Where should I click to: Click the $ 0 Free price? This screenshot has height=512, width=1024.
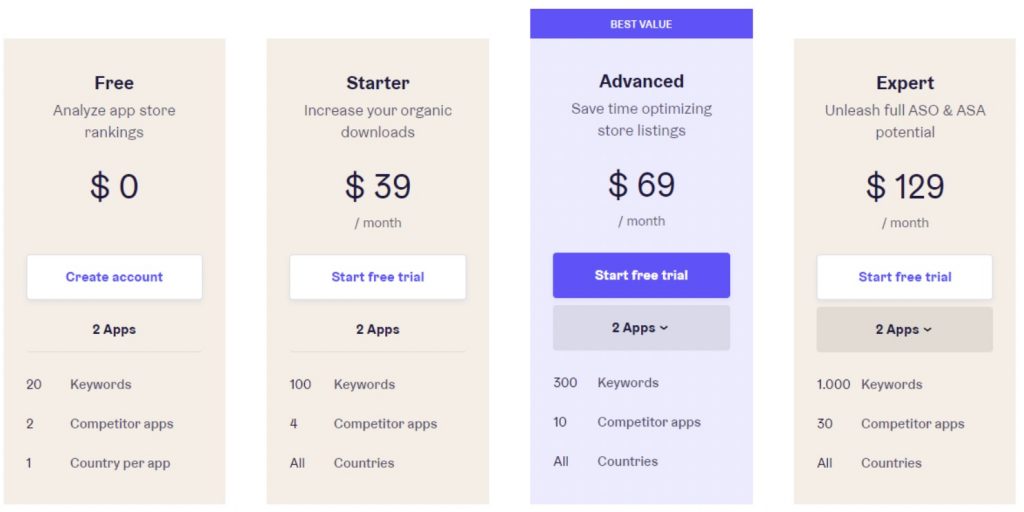pos(114,186)
